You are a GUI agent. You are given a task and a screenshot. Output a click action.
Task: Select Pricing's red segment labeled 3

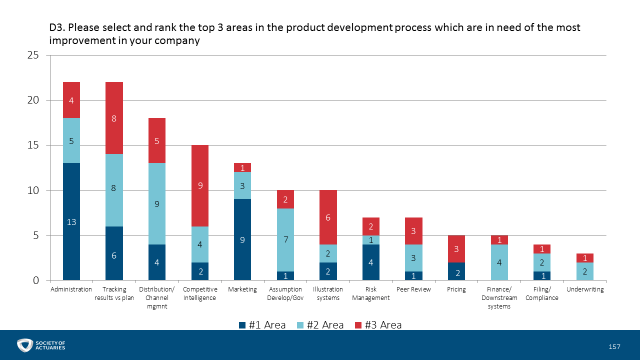(x=456, y=249)
